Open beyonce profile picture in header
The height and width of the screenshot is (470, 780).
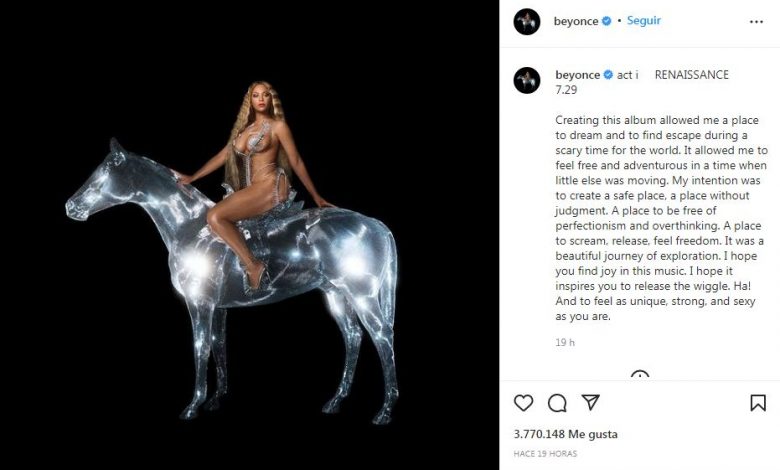[x=527, y=21]
